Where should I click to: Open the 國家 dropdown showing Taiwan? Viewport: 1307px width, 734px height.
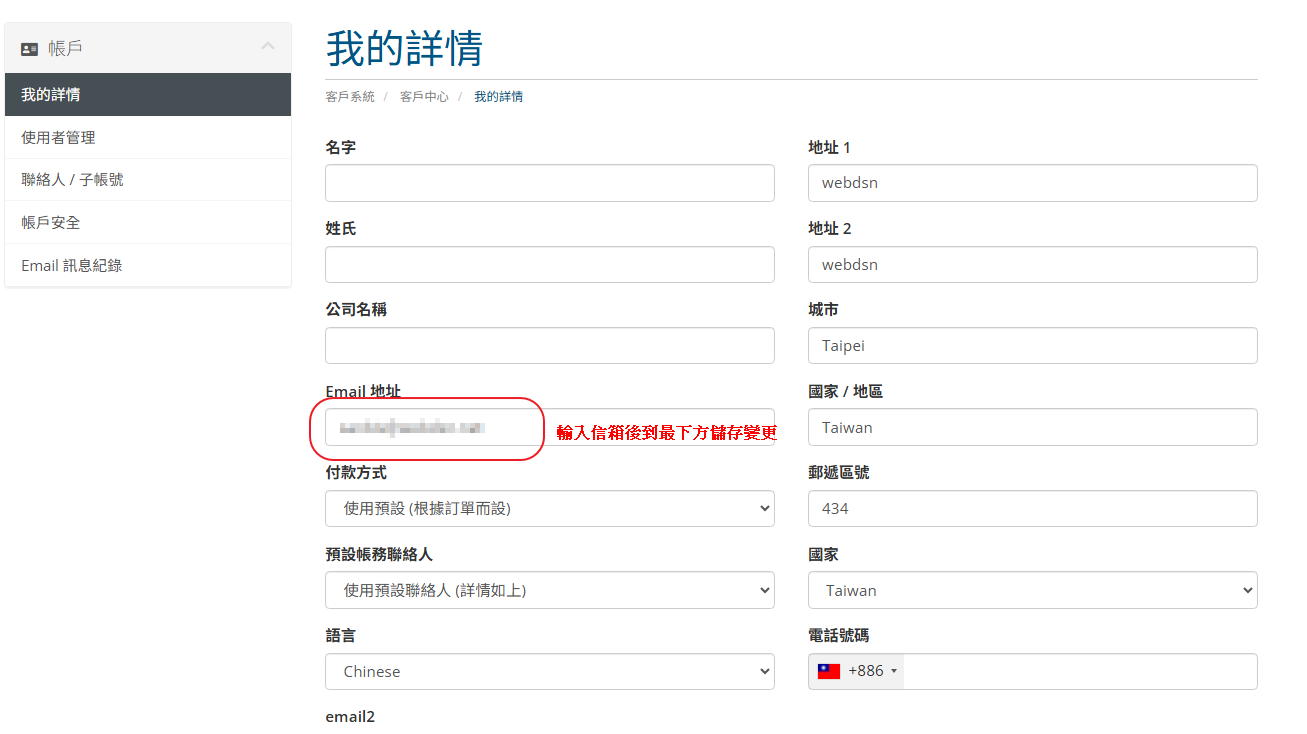(x=1032, y=590)
